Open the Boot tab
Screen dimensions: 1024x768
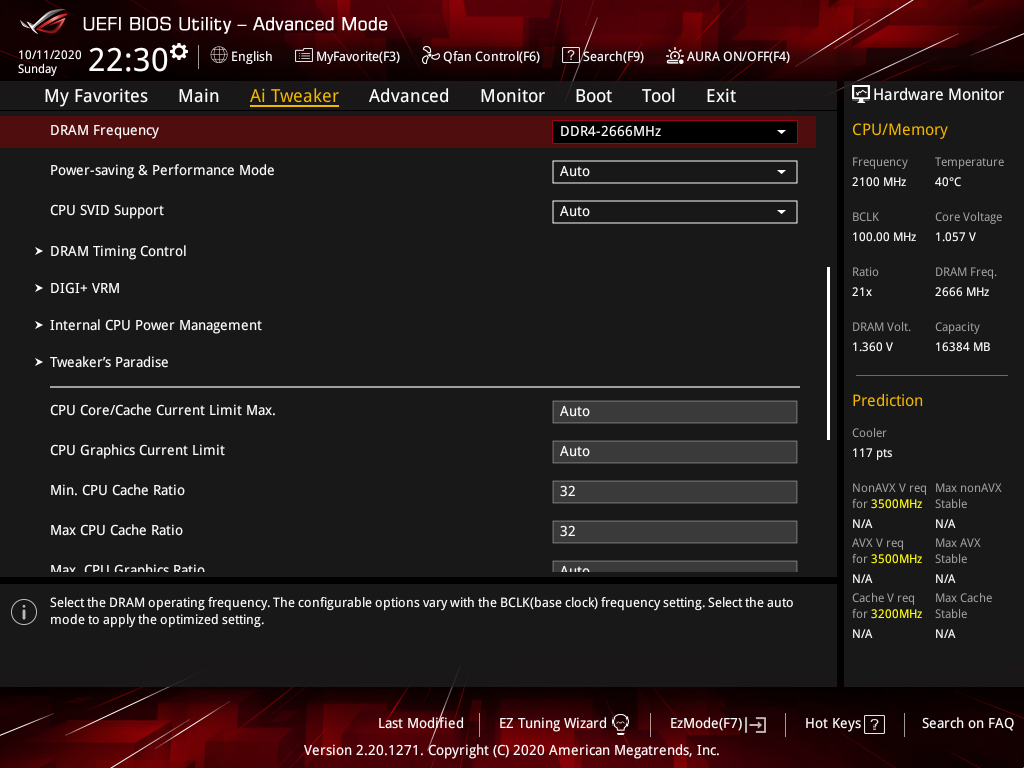coord(594,96)
